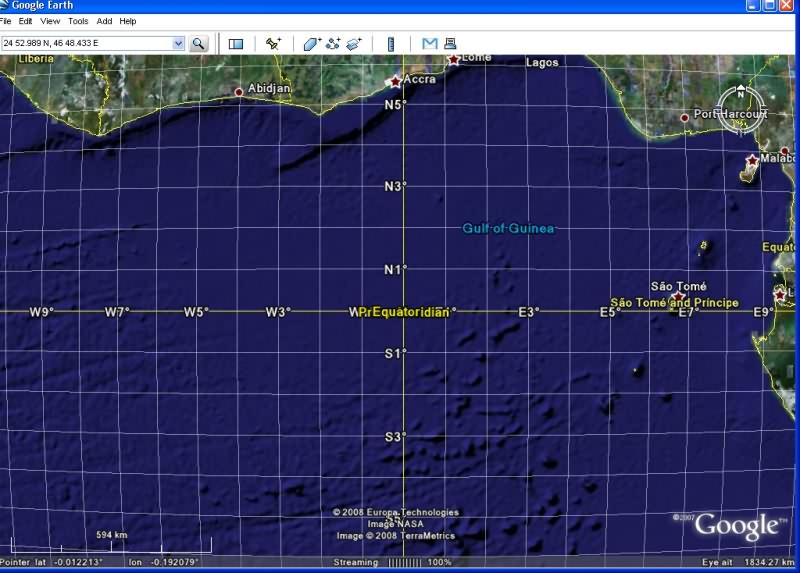Add a path with toolbar icon
800x573 pixels.
pos(333,44)
